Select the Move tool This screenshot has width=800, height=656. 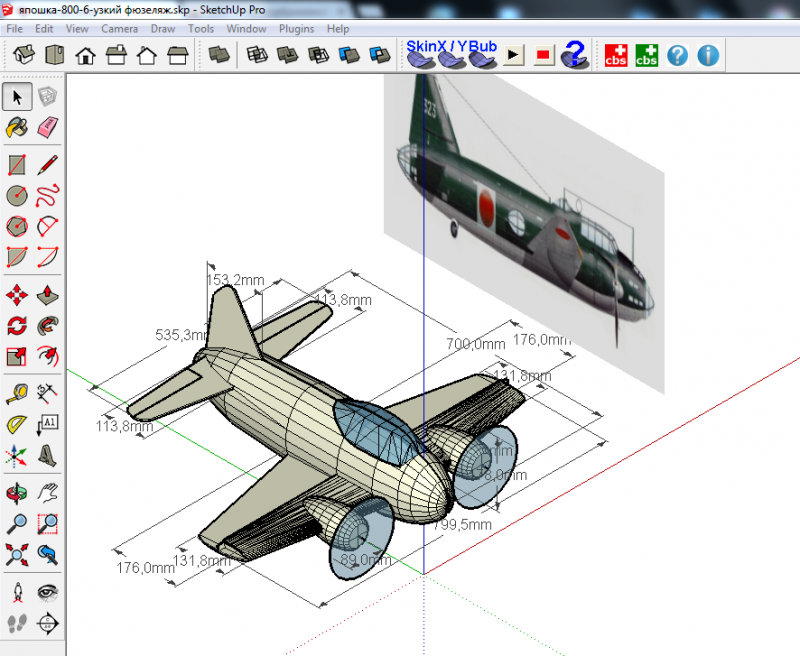click(17, 295)
